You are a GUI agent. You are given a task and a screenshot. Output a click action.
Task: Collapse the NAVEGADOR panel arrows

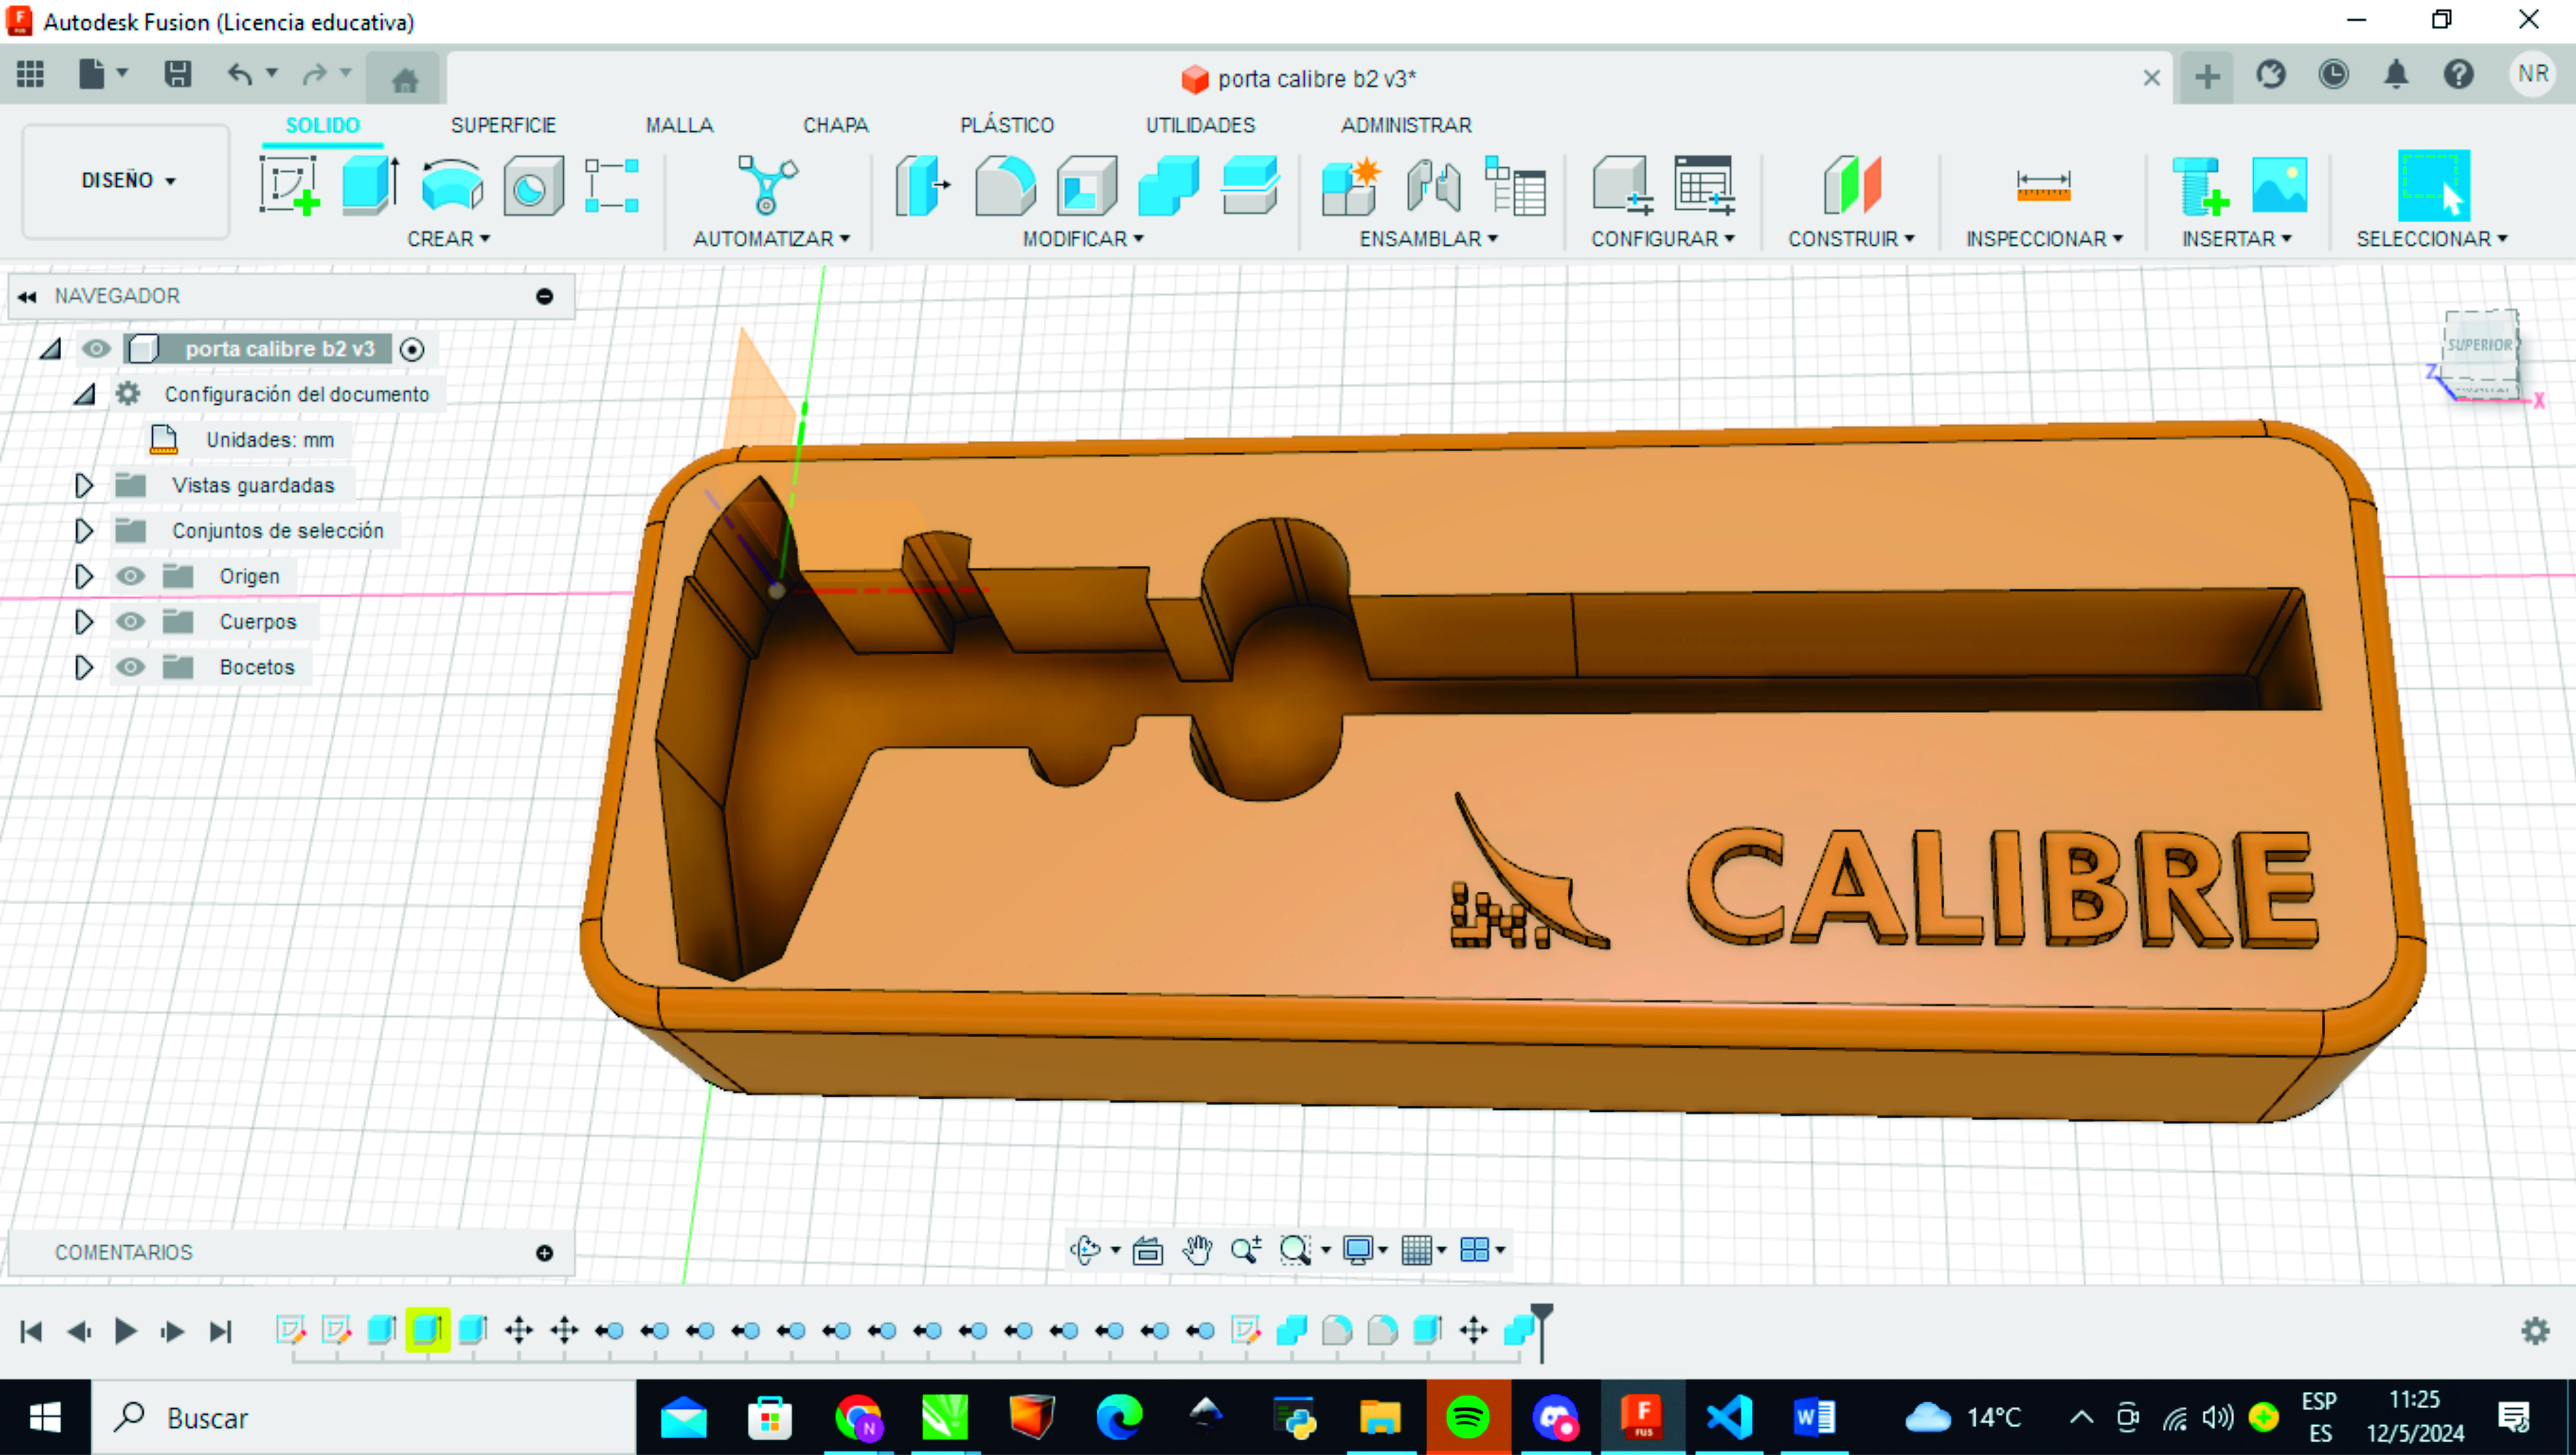click(27, 296)
